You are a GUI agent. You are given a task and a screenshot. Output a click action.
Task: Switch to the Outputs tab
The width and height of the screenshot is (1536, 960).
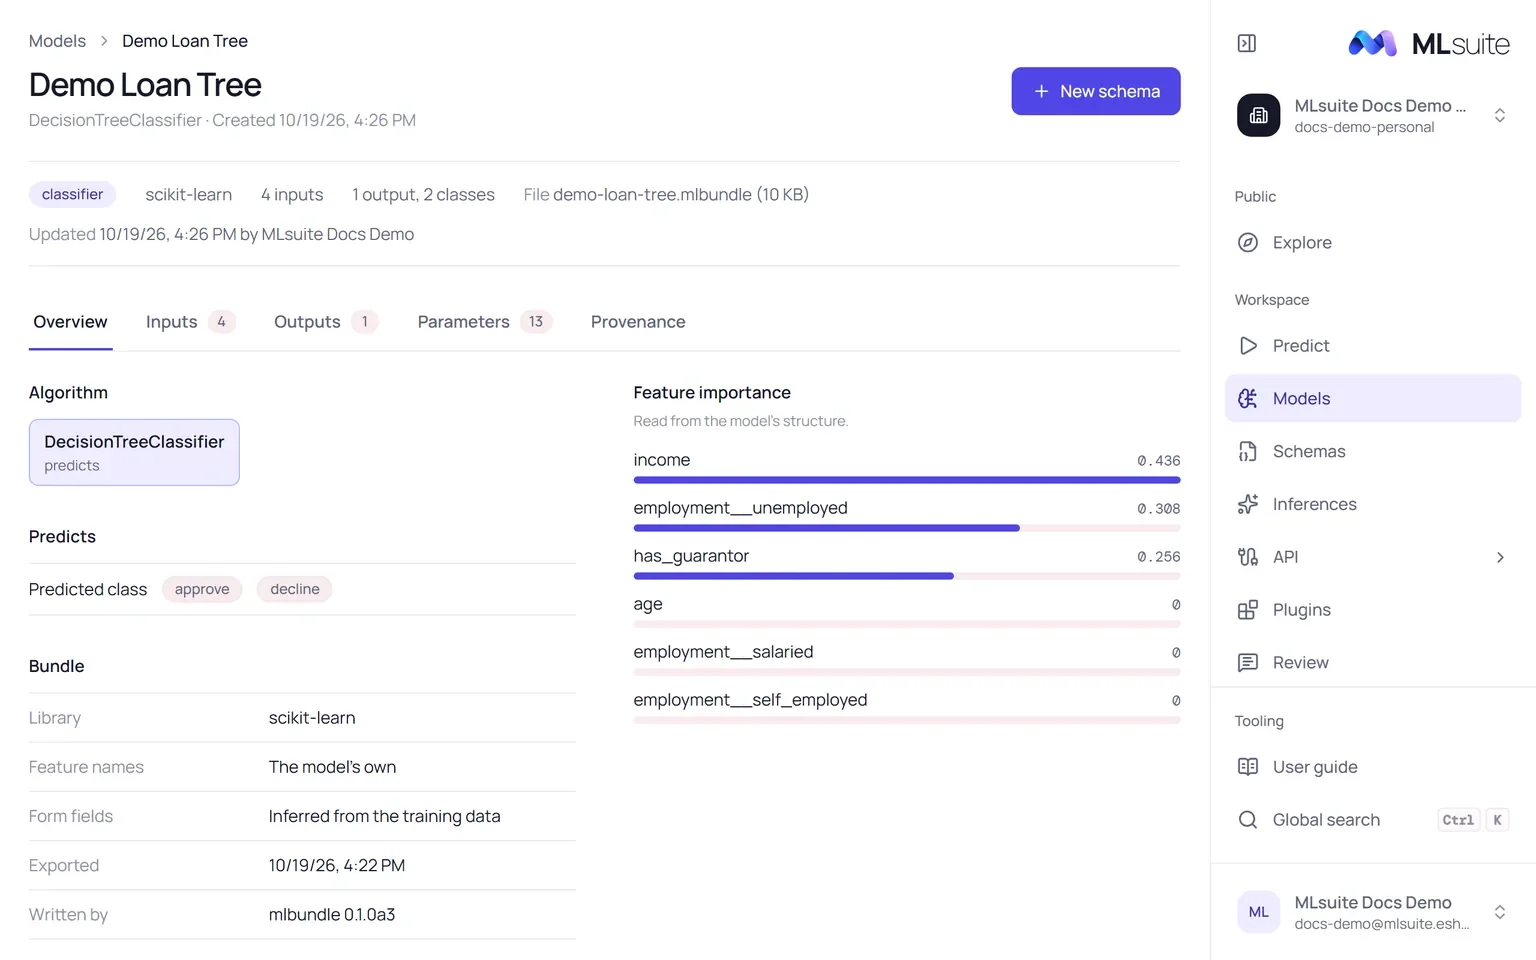326,322
